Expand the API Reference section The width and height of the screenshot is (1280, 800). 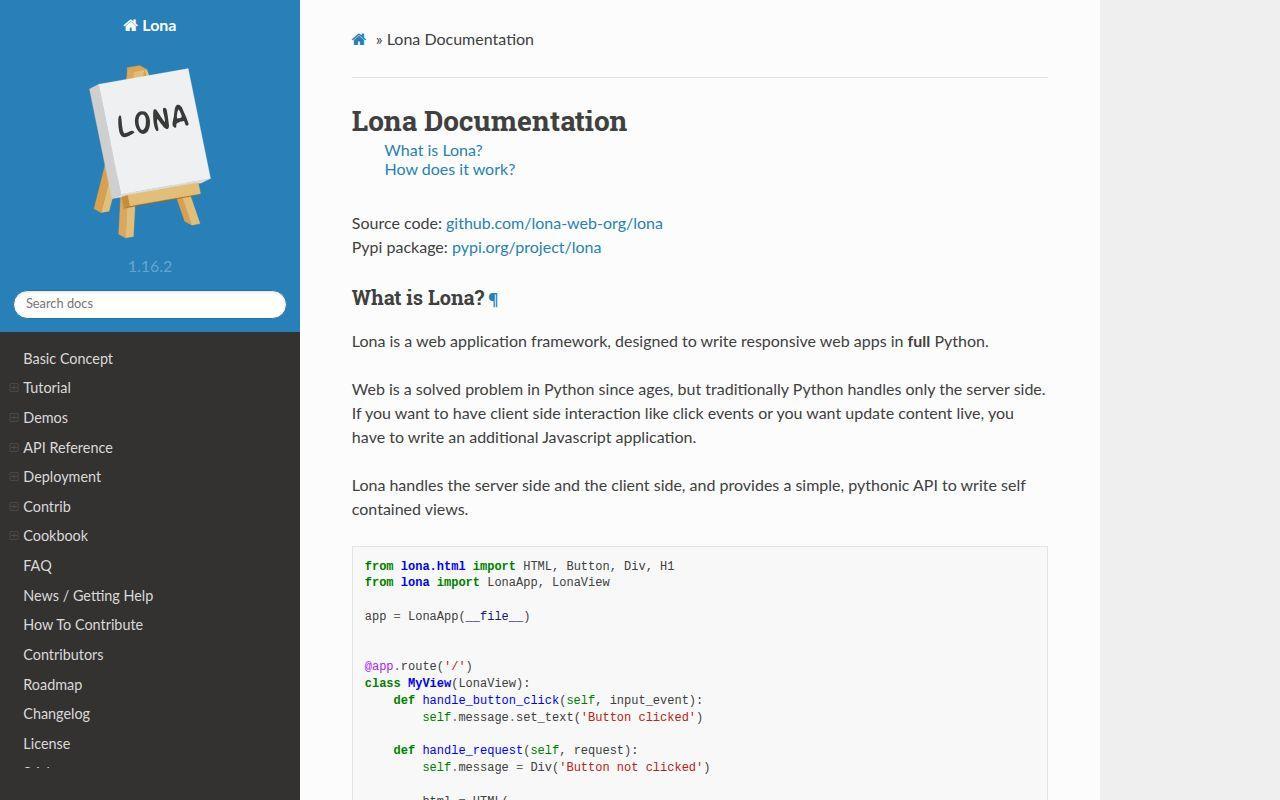click(14, 448)
